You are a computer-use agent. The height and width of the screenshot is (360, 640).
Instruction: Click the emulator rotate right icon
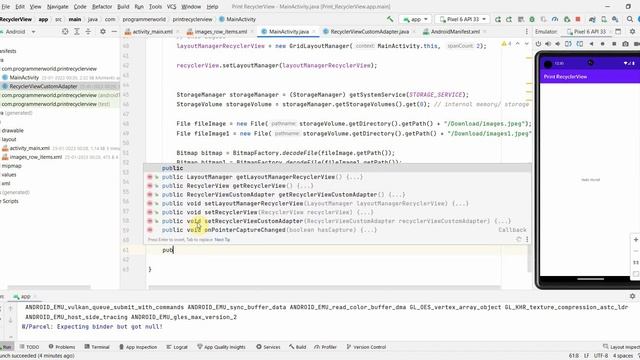[x=580, y=44]
